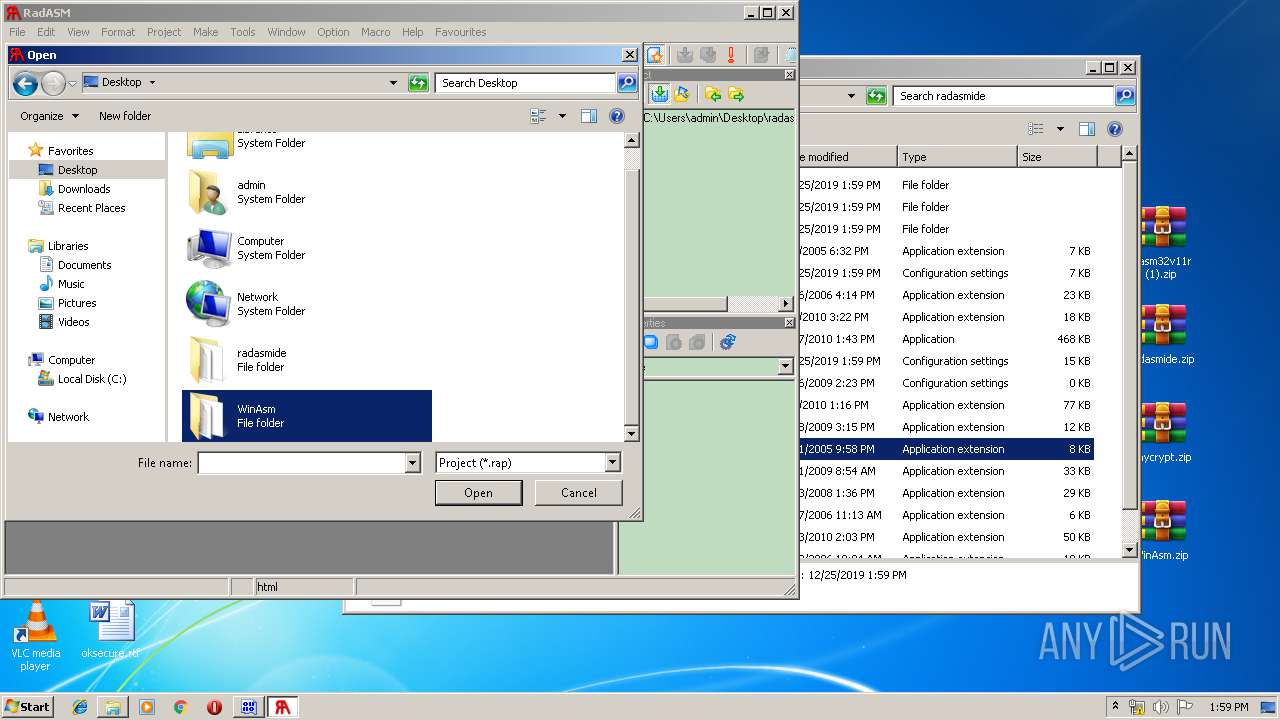
Task: Open Windows Media Player from taskbar
Action: (147, 707)
